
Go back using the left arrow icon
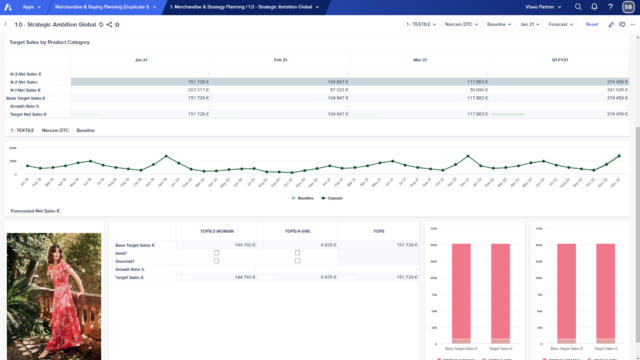tap(6, 24)
